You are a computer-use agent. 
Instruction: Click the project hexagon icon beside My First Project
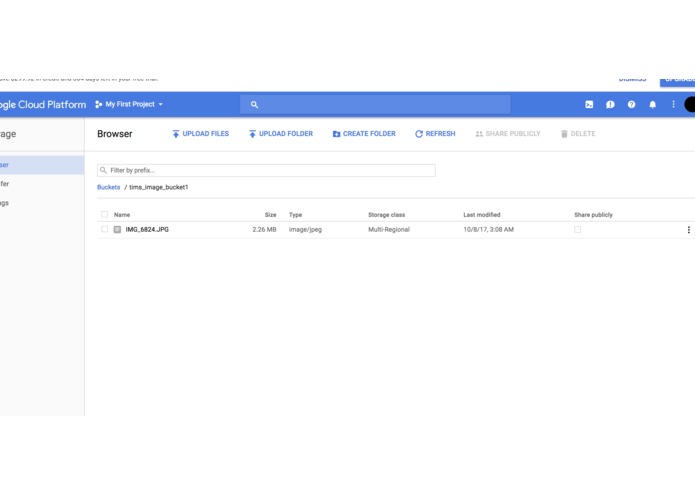coord(98,105)
